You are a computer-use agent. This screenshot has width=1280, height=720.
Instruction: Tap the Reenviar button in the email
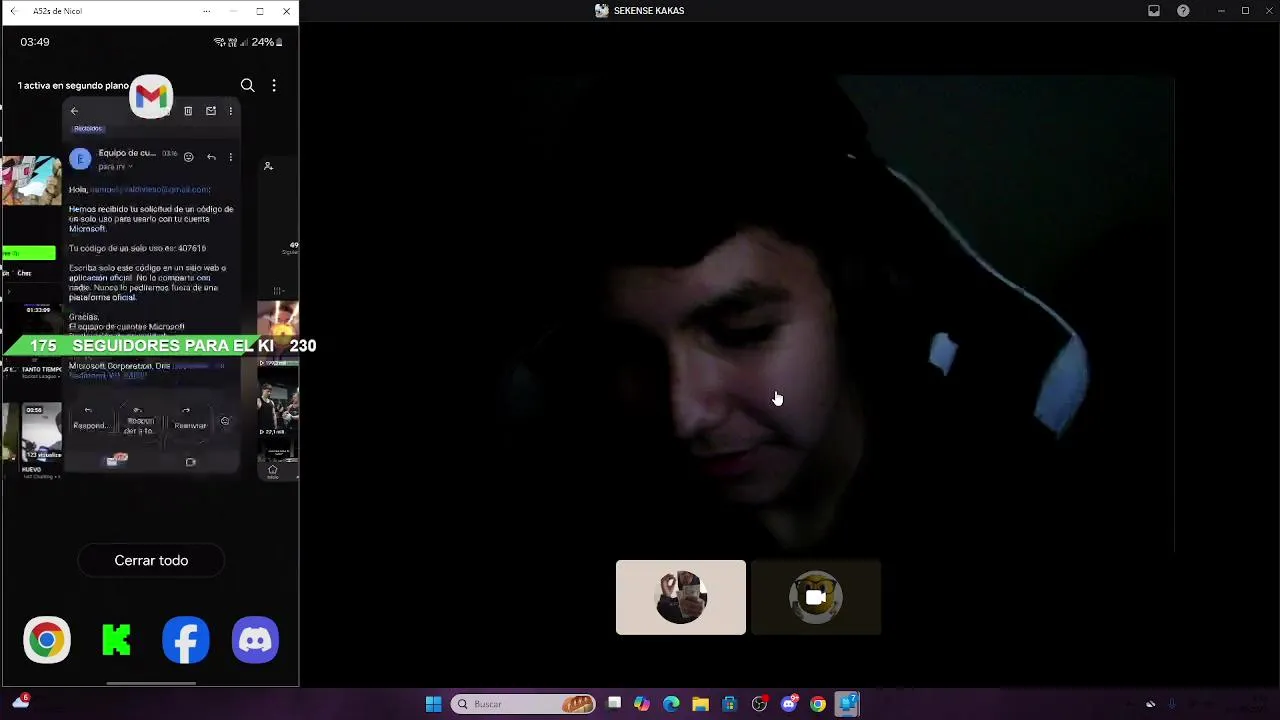[x=190, y=418]
